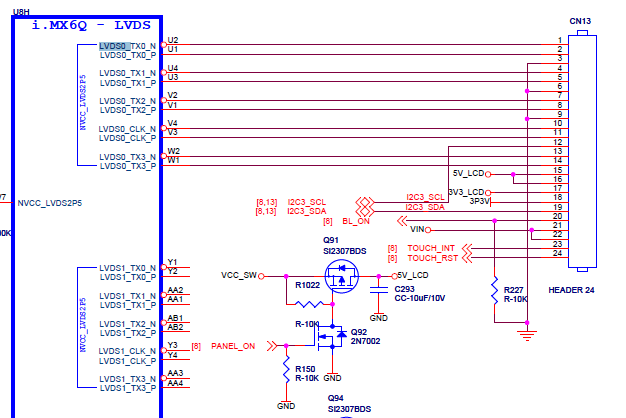This screenshot has width=626, height=418.
Task: Select the Q91 SI2307BDS MOSFET symbol
Action: click(x=341, y=276)
